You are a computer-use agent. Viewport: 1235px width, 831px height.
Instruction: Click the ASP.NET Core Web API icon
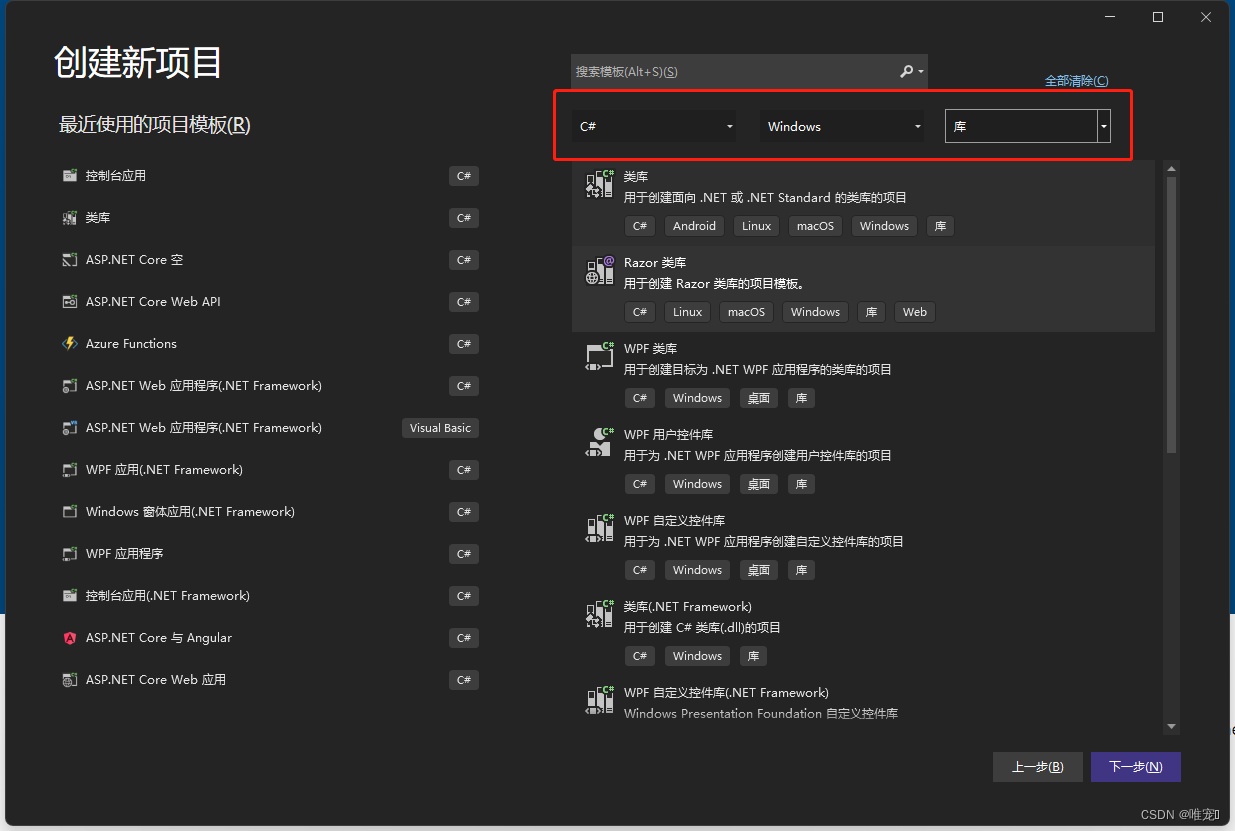(70, 302)
